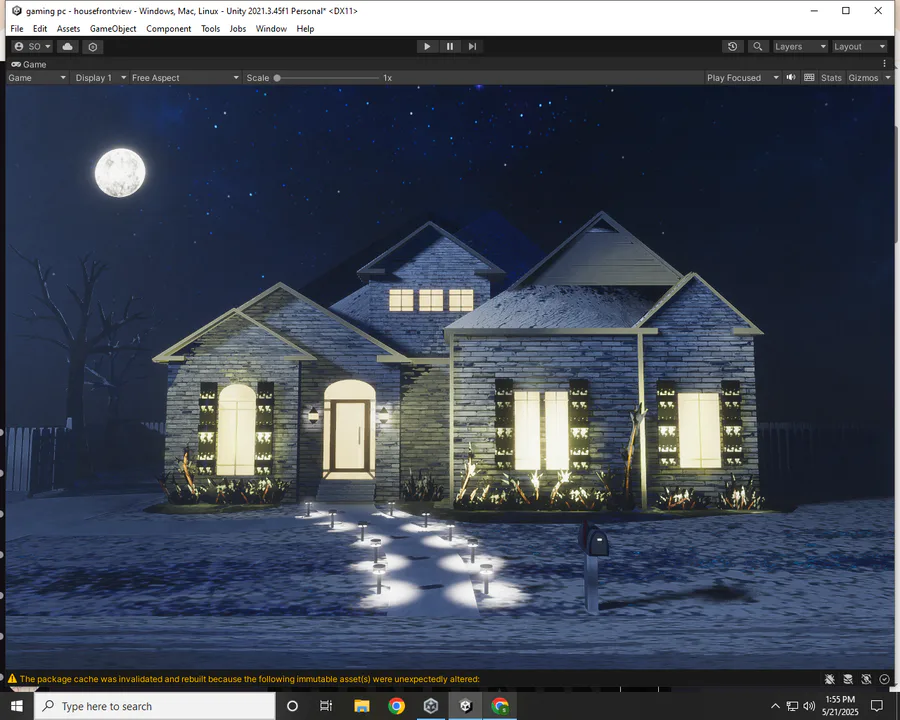Toggle Mute Audio speaker icon

click(791, 77)
